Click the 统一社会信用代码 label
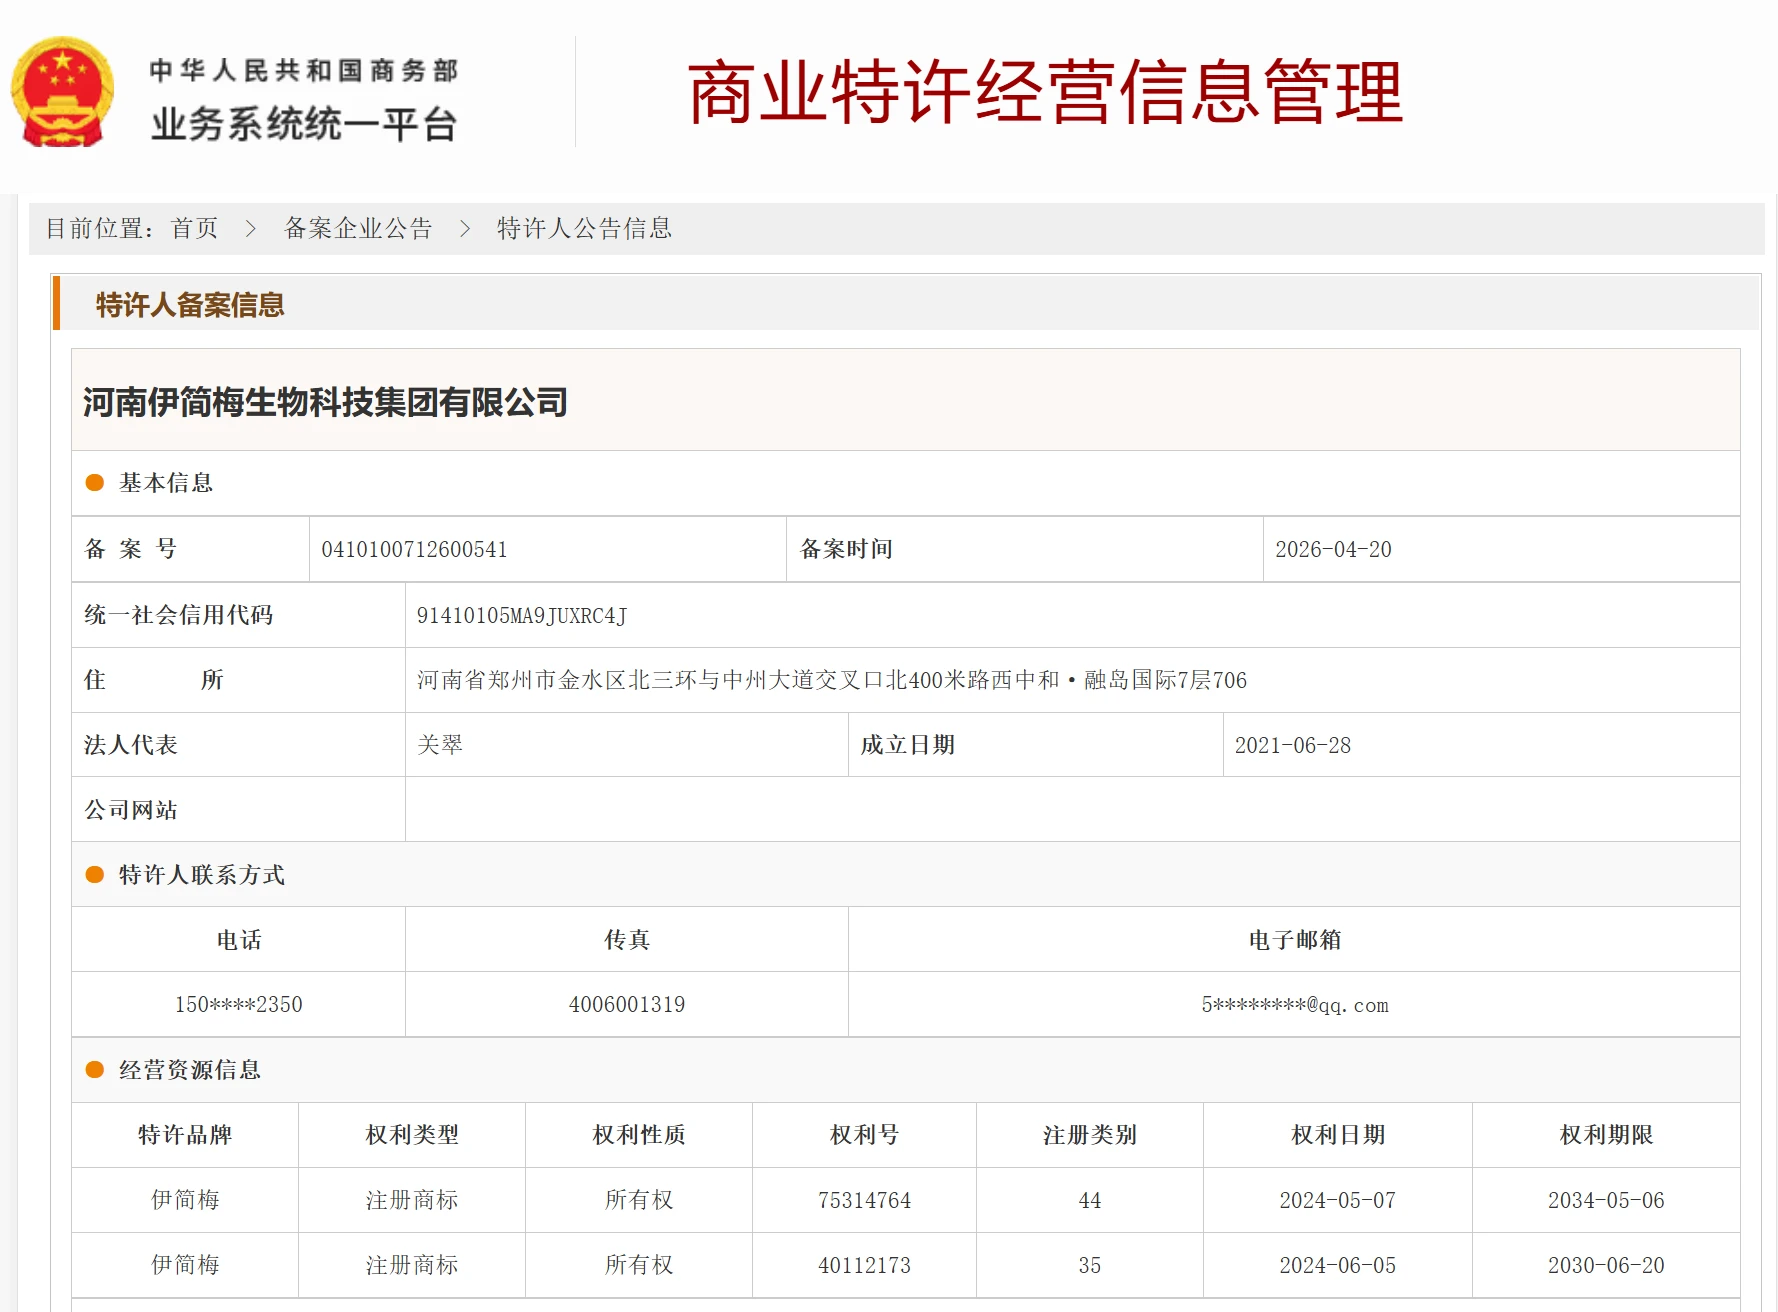This screenshot has height=1312, width=1778. click(x=179, y=615)
